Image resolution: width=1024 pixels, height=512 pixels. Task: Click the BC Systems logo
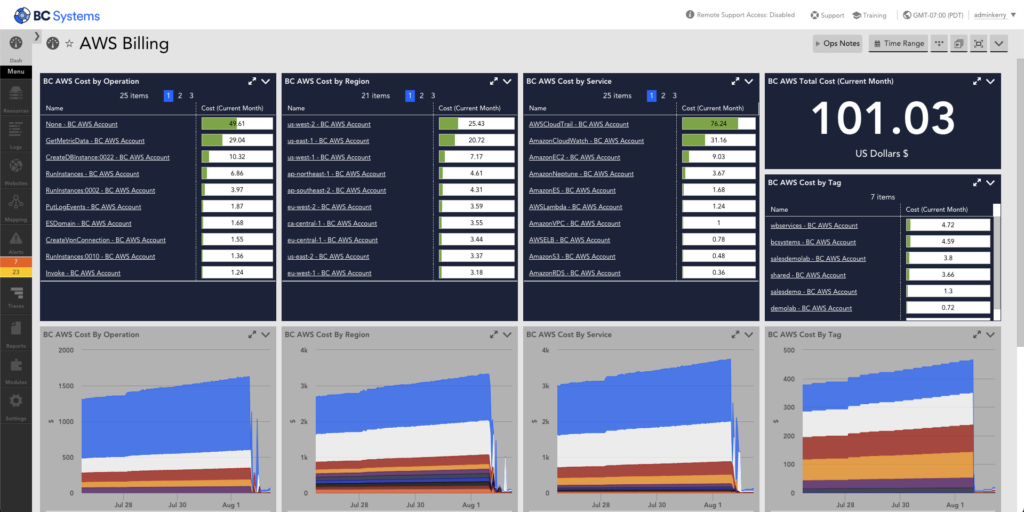[x=57, y=14]
